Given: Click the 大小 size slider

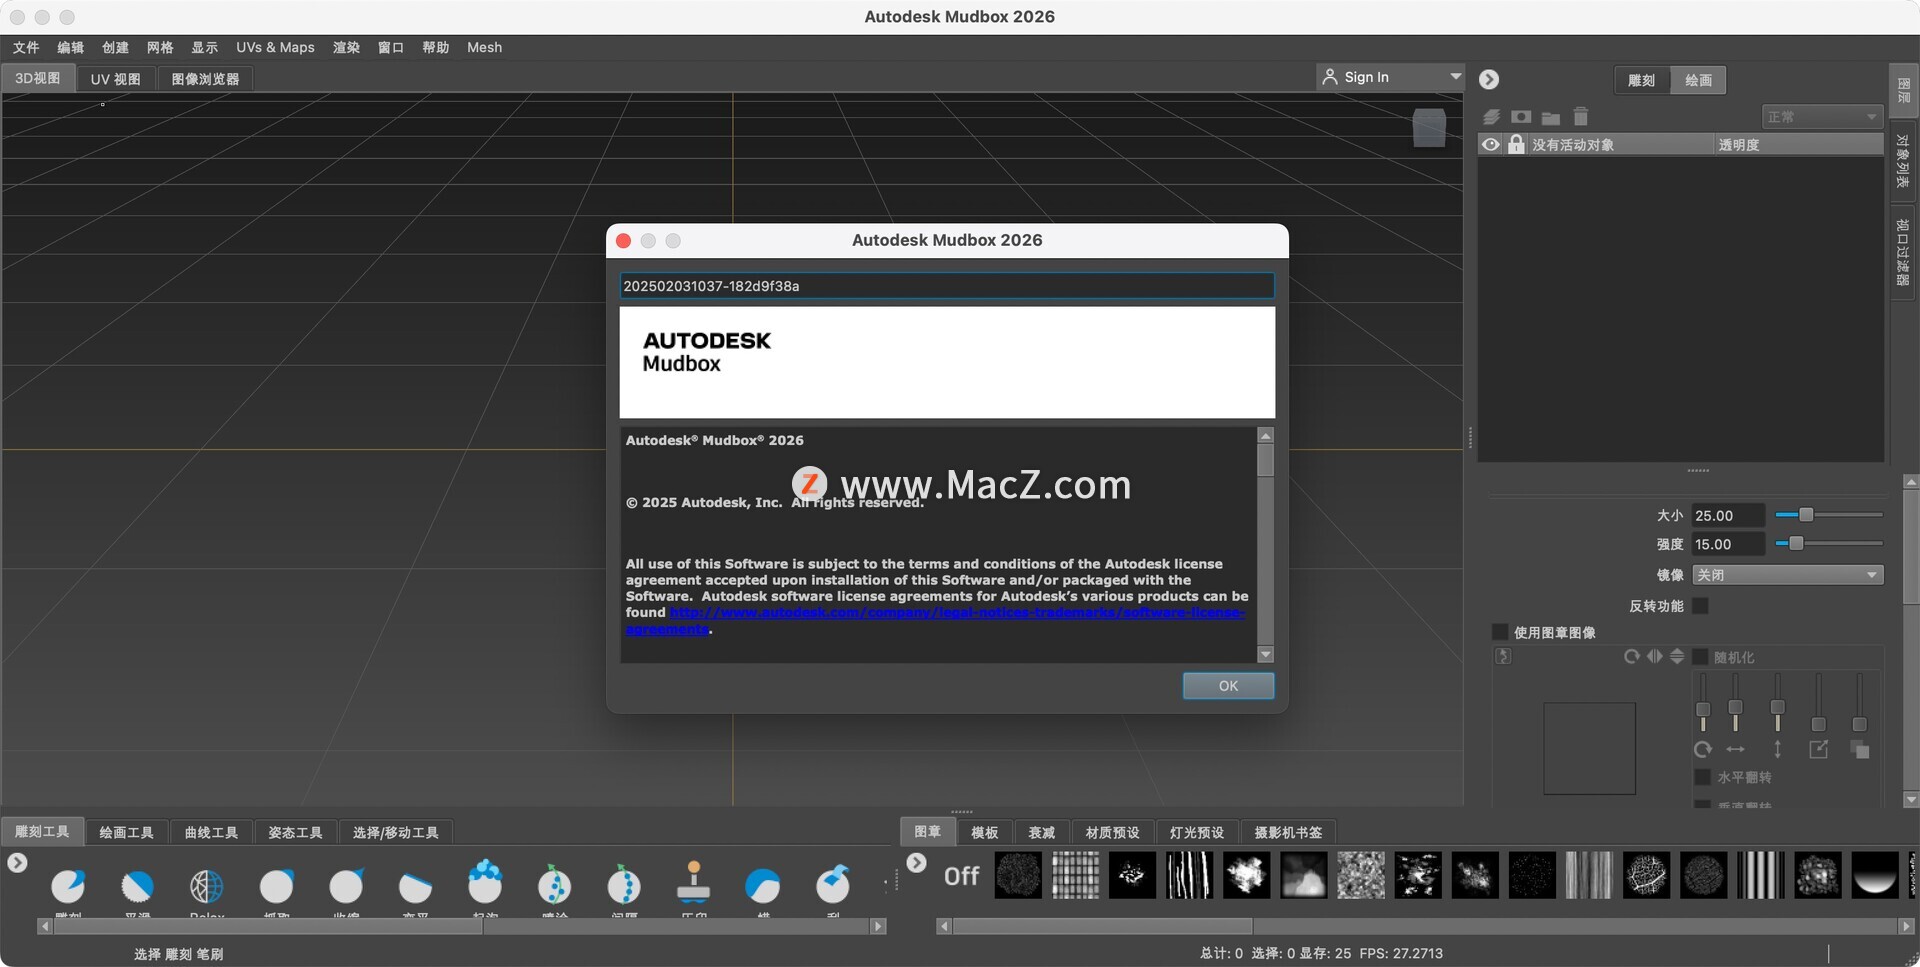Looking at the screenshot, I should click(x=1829, y=515).
